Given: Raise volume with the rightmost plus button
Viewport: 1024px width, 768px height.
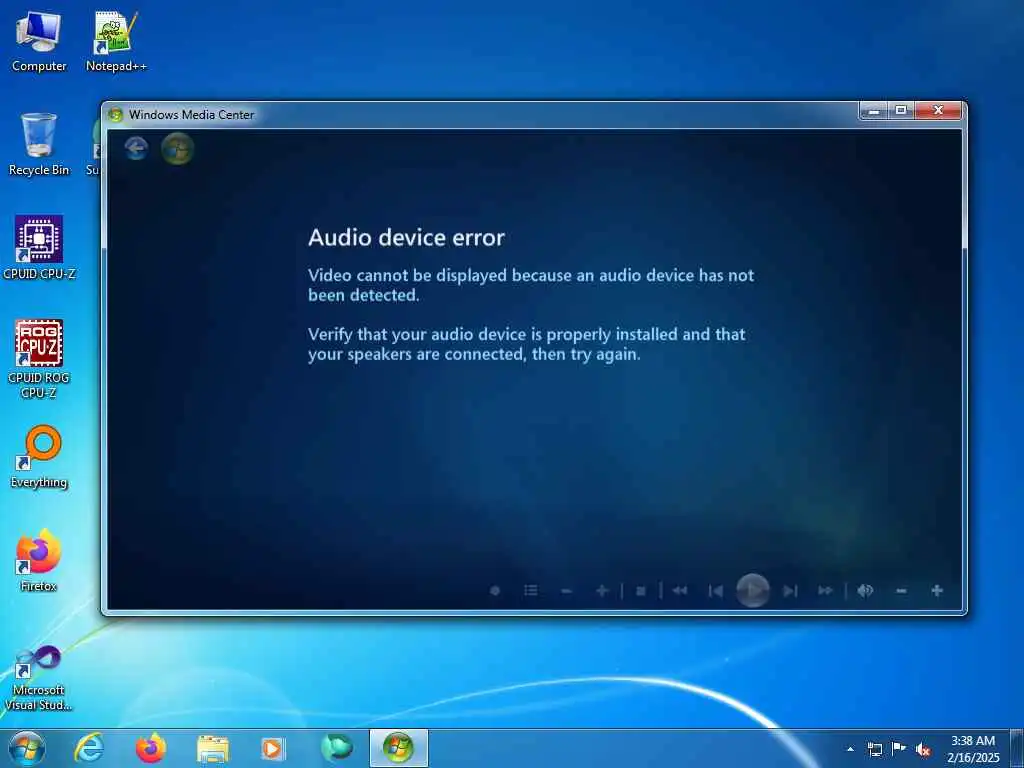Looking at the screenshot, I should click(936, 590).
